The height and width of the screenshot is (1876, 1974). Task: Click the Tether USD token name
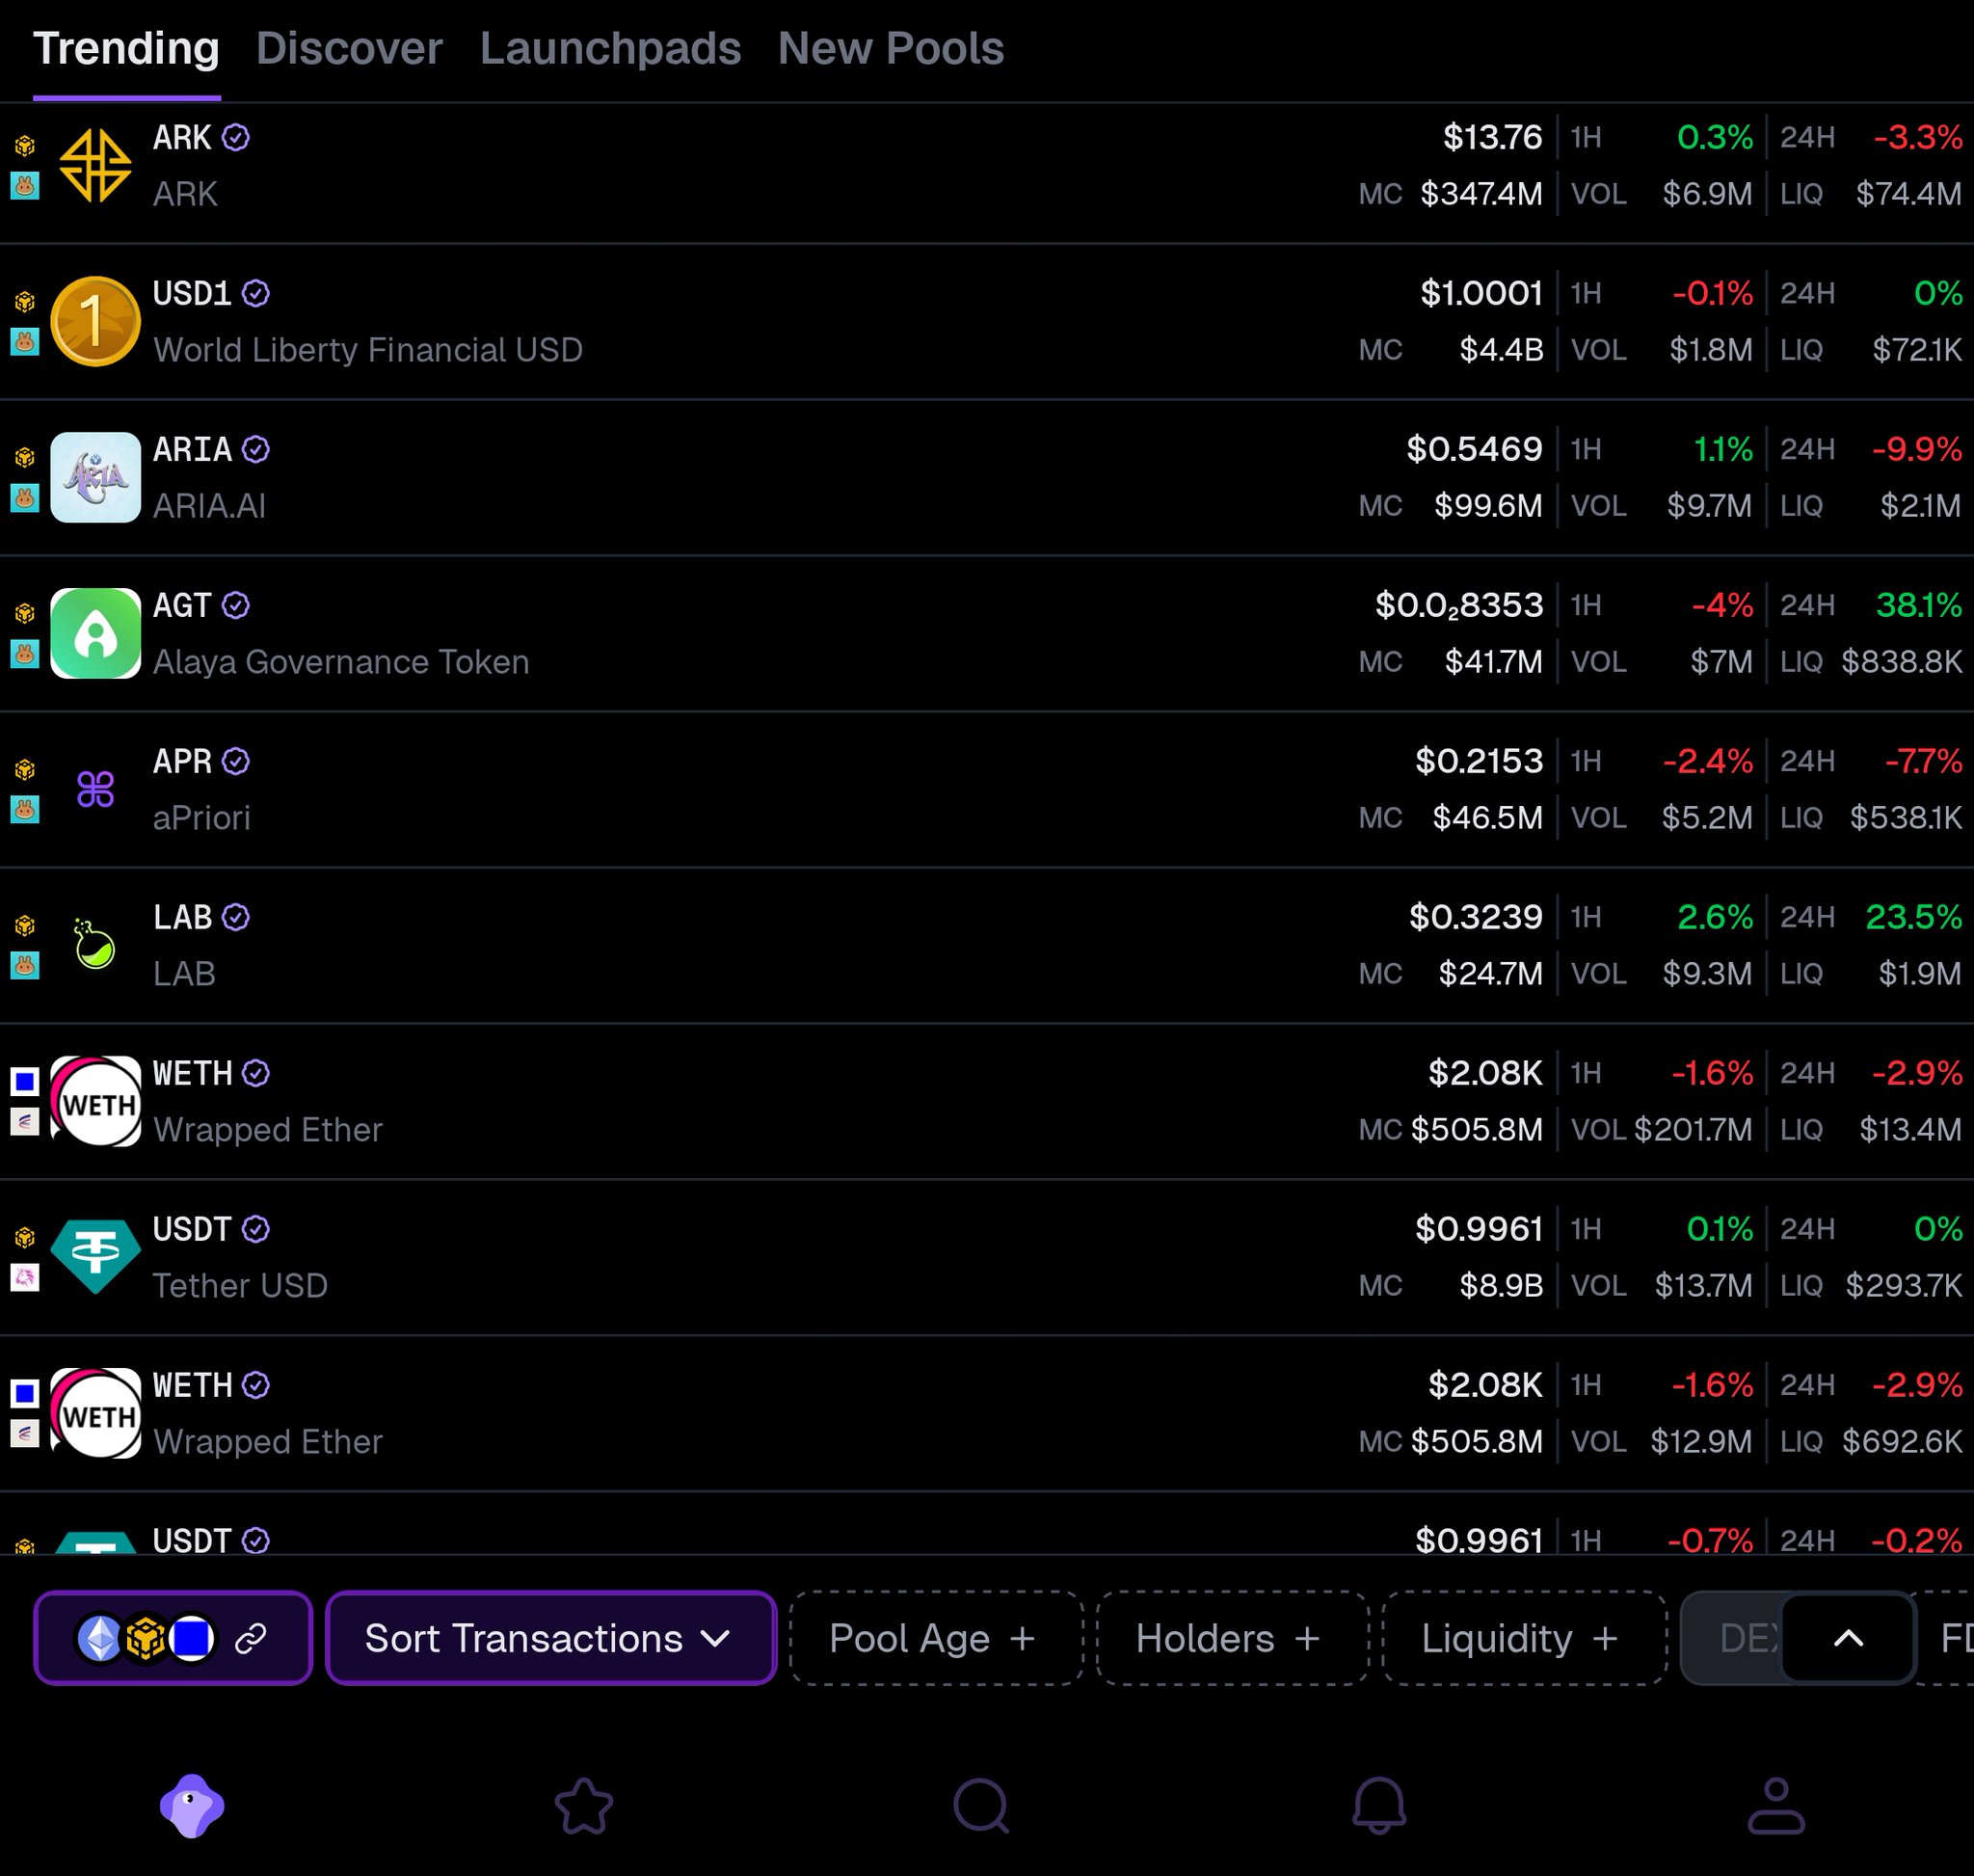[x=240, y=1286]
